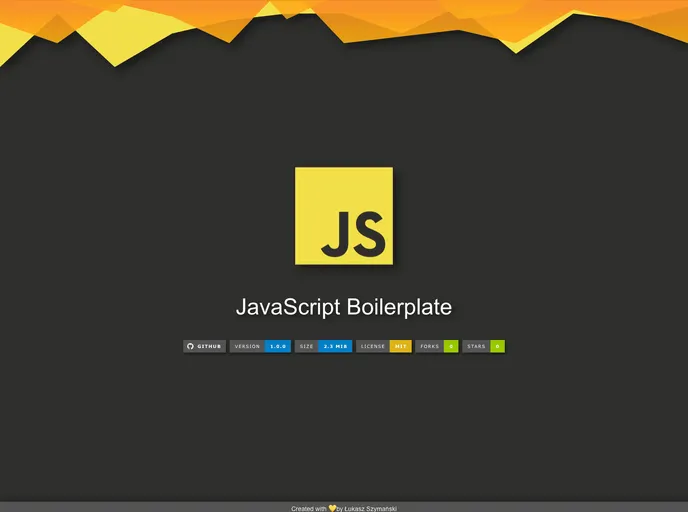Click the JavaScript Boilerplate heading
Screen dimensions: 688x512
point(344,307)
